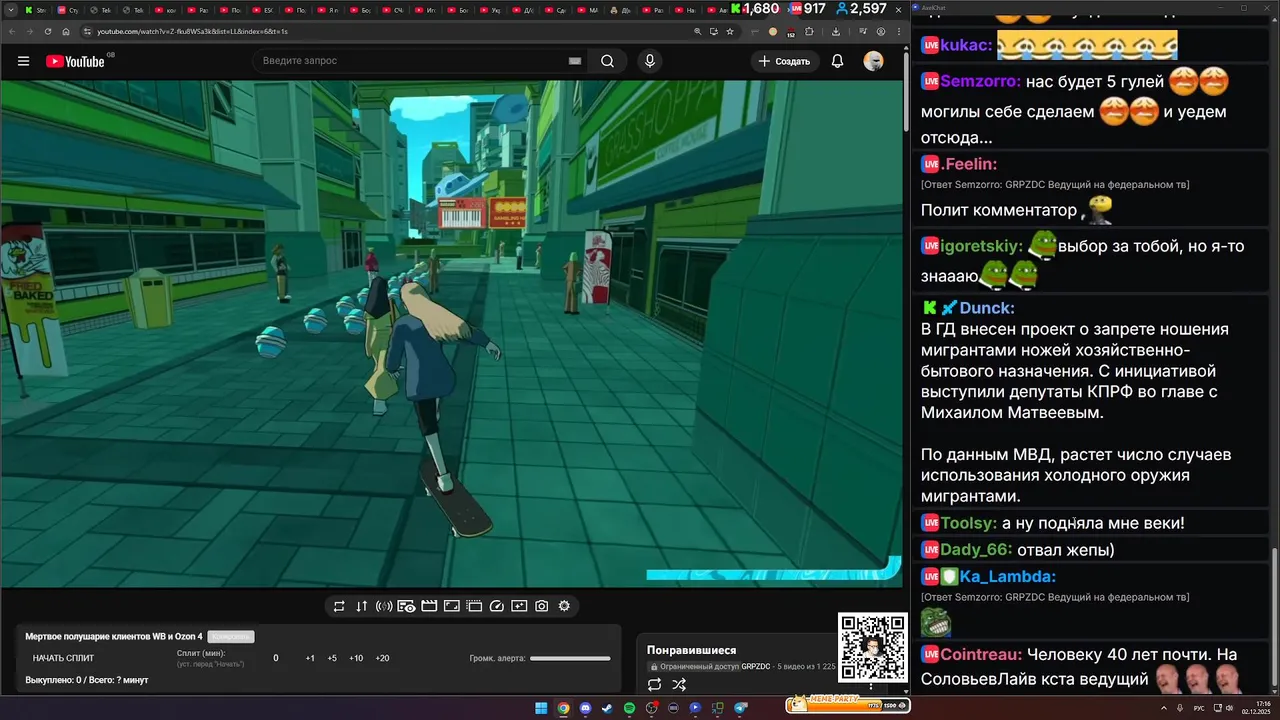The height and width of the screenshot is (720, 1280).
Task: Toggle the loop icon in video toolbar
Action: tap(339, 606)
